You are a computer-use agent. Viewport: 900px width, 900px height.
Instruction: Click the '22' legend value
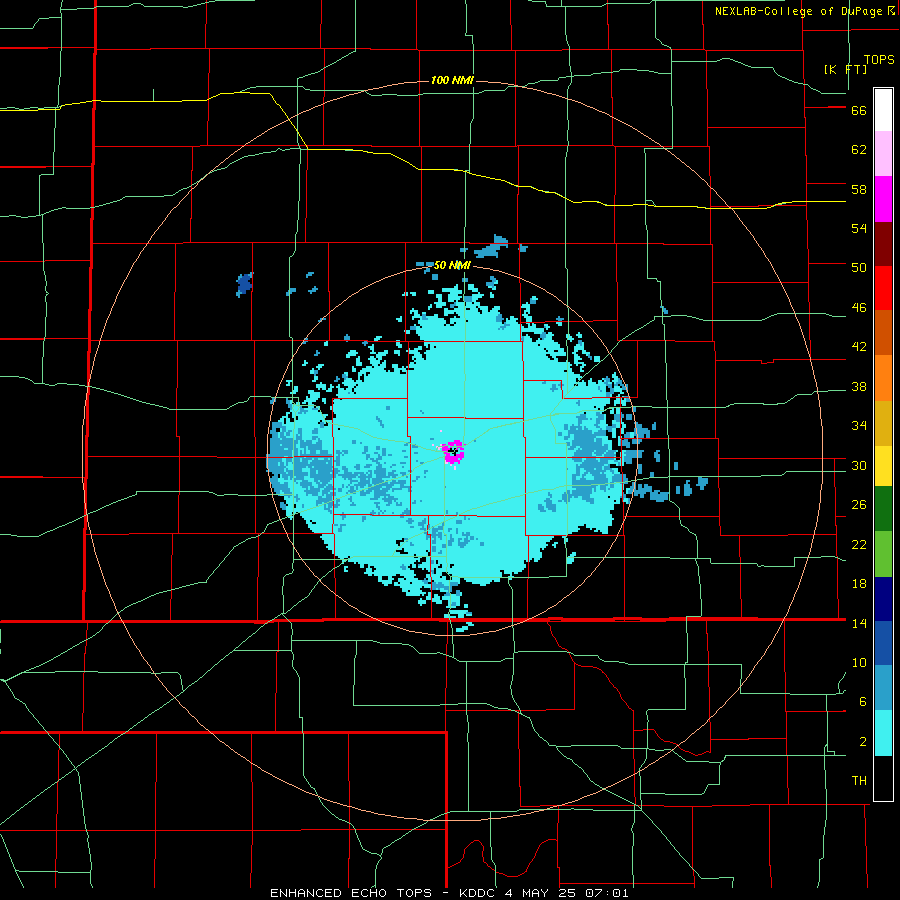[x=859, y=544]
